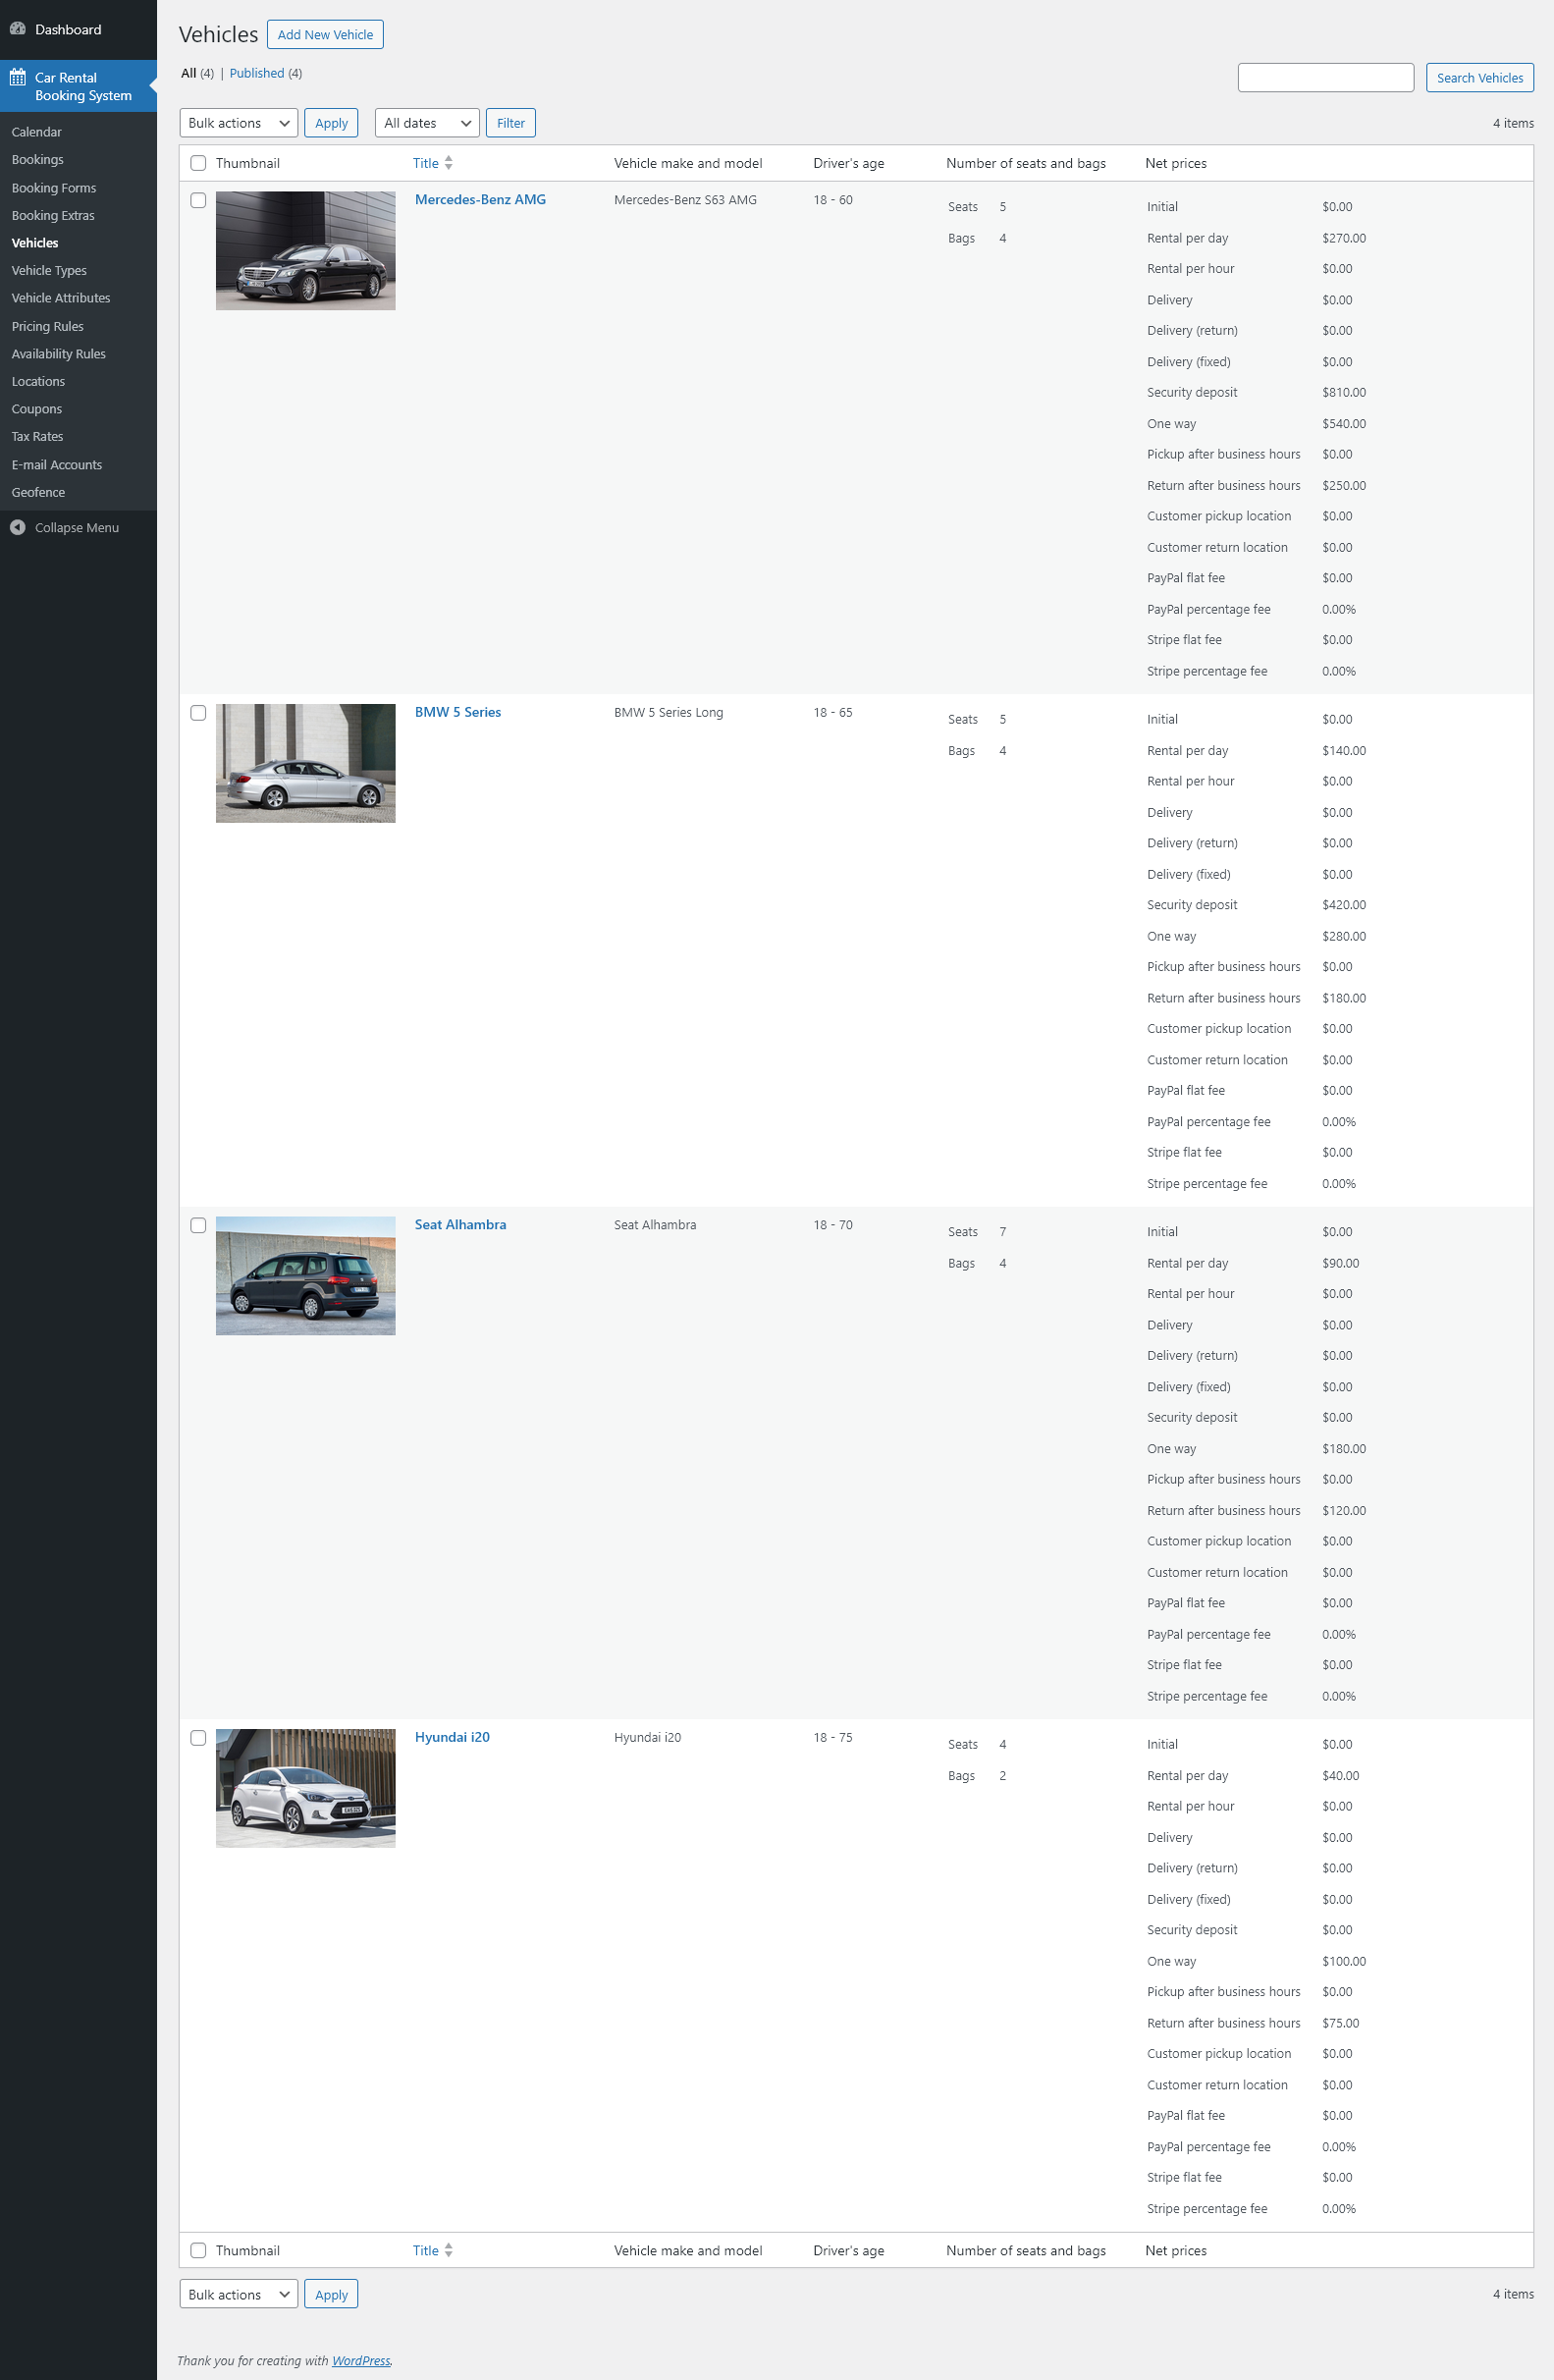Click the Add New Vehicle button
This screenshot has width=1554, height=2380.
click(325, 34)
